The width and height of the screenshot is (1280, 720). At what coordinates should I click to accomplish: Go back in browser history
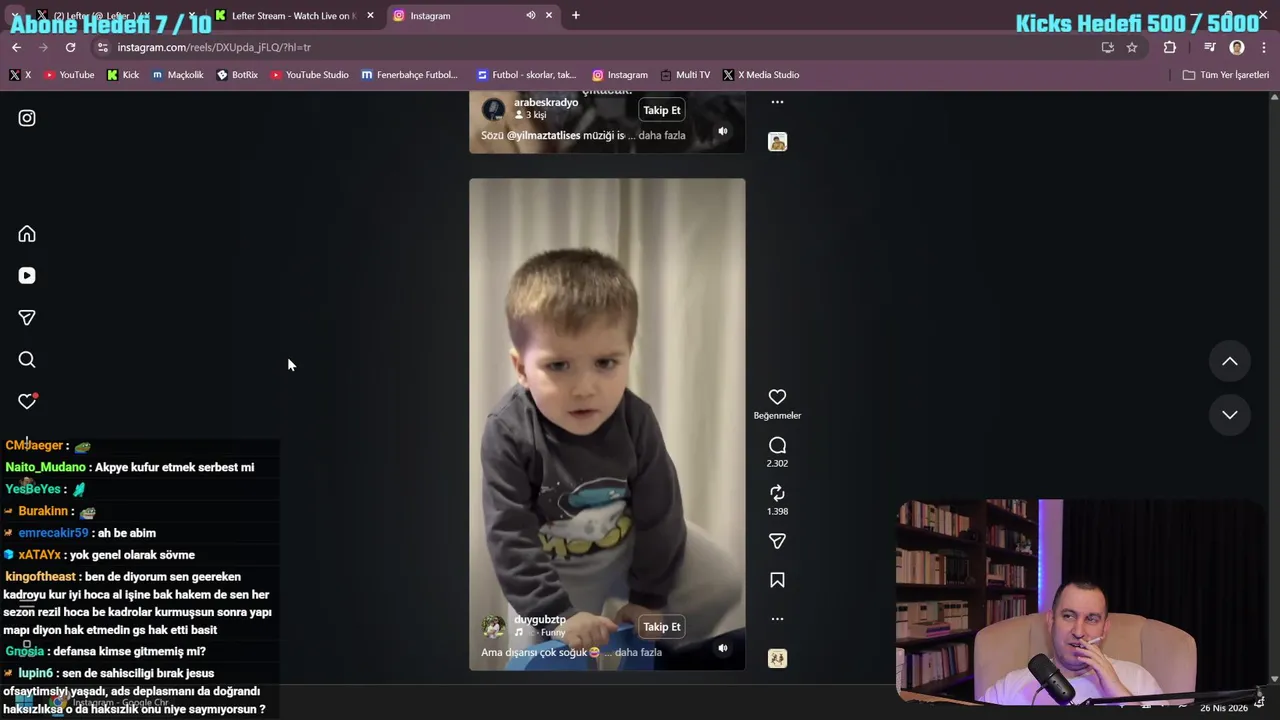(x=16, y=47)
